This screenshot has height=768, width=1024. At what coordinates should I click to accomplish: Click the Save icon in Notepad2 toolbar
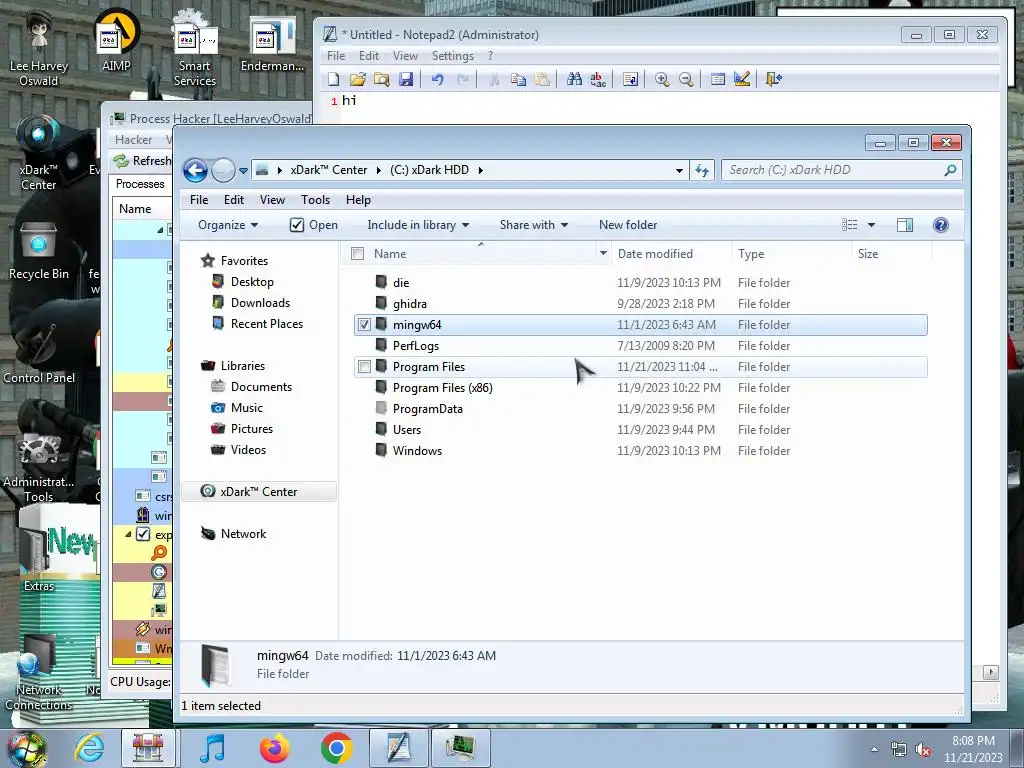coord(406,79)
